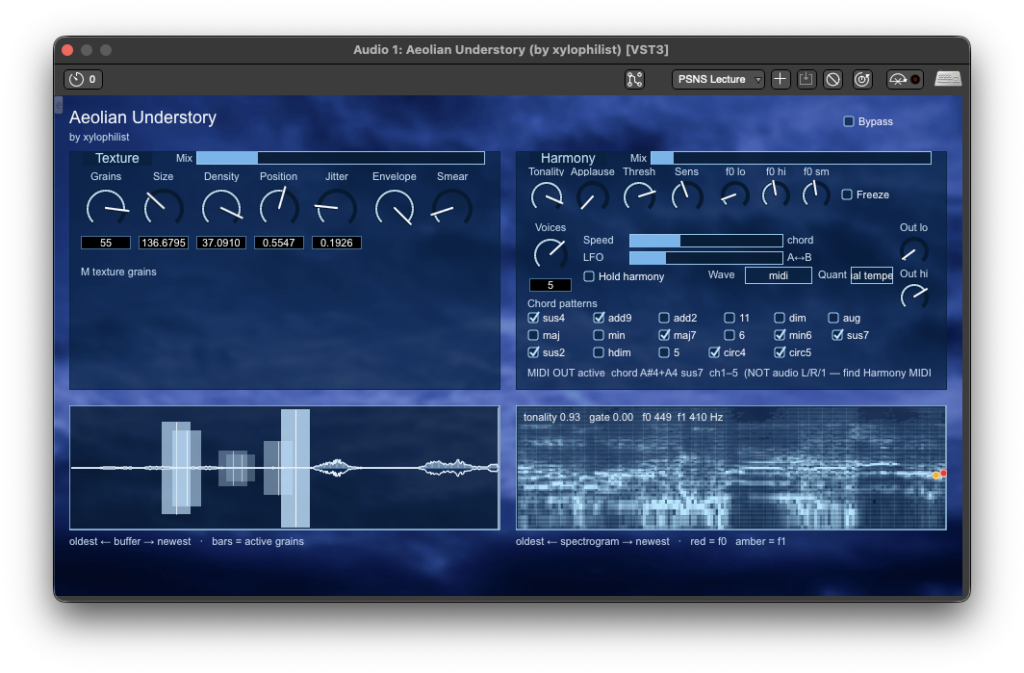Check the dim chord pattern

pyautogui.click(x=779, y=318)
